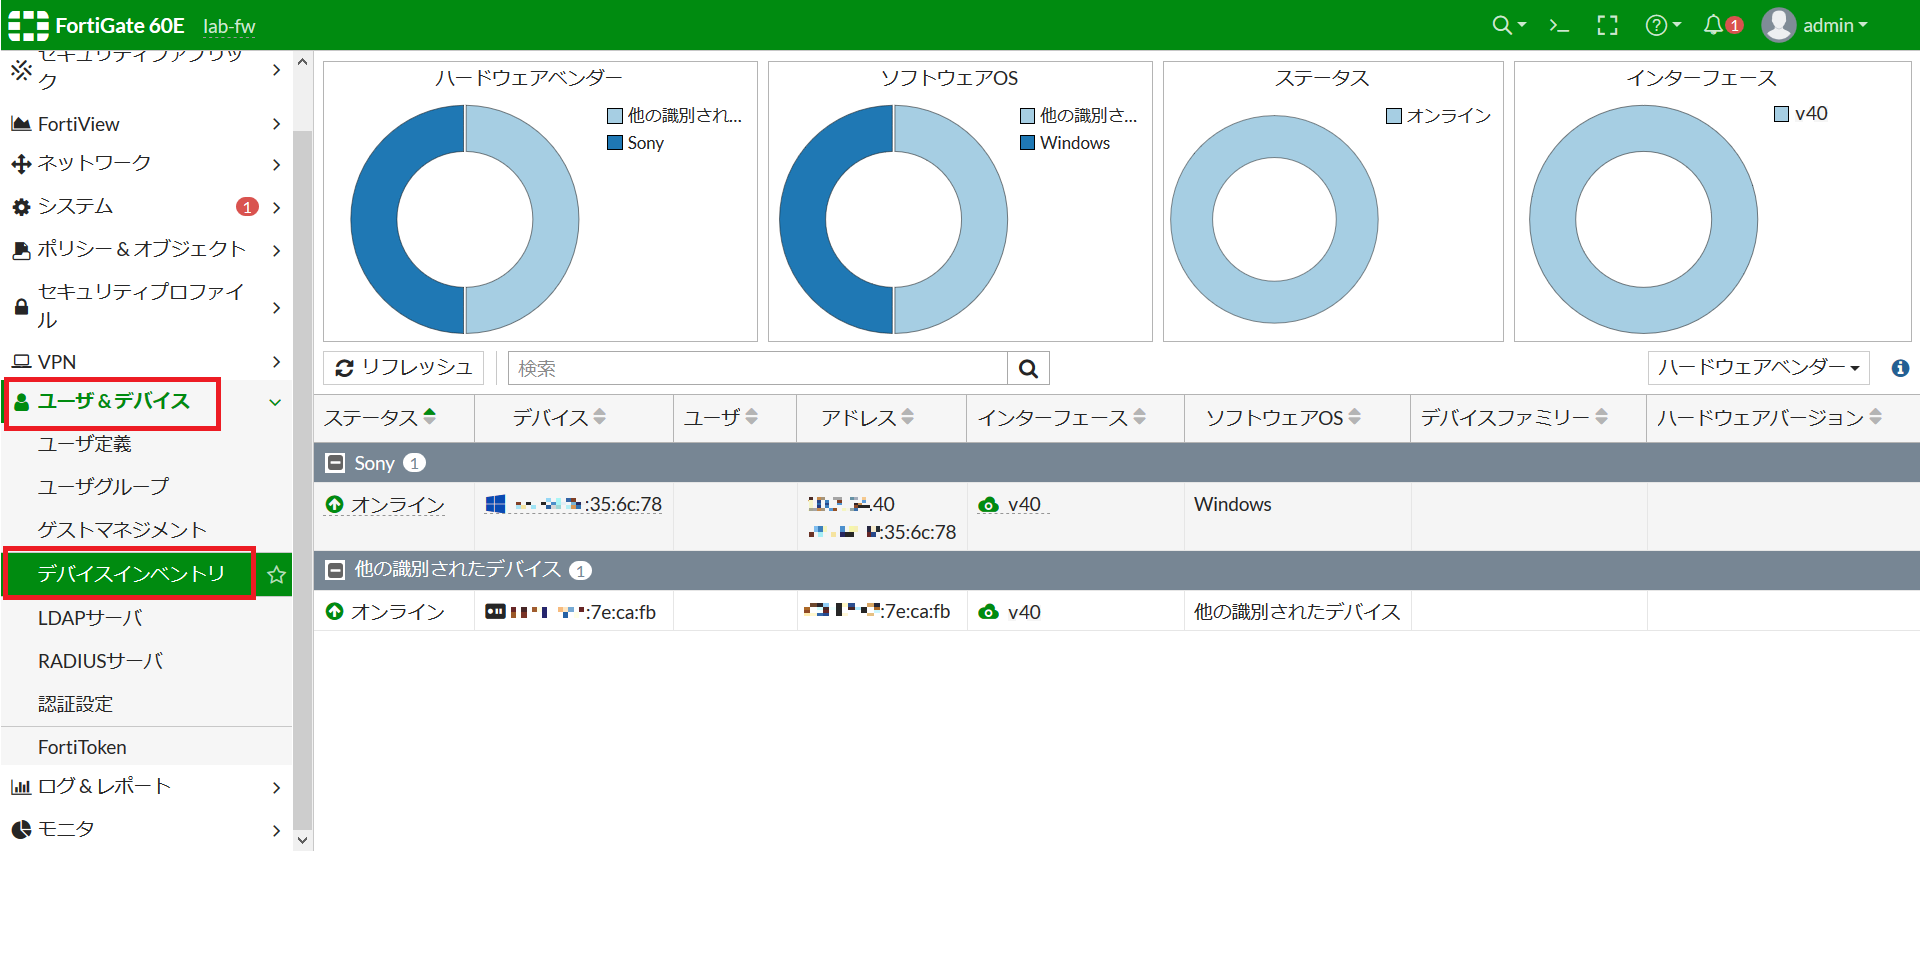Click the online status icon in Sony row
Viewport: 1920px width, 979px height.
[334, 504]
